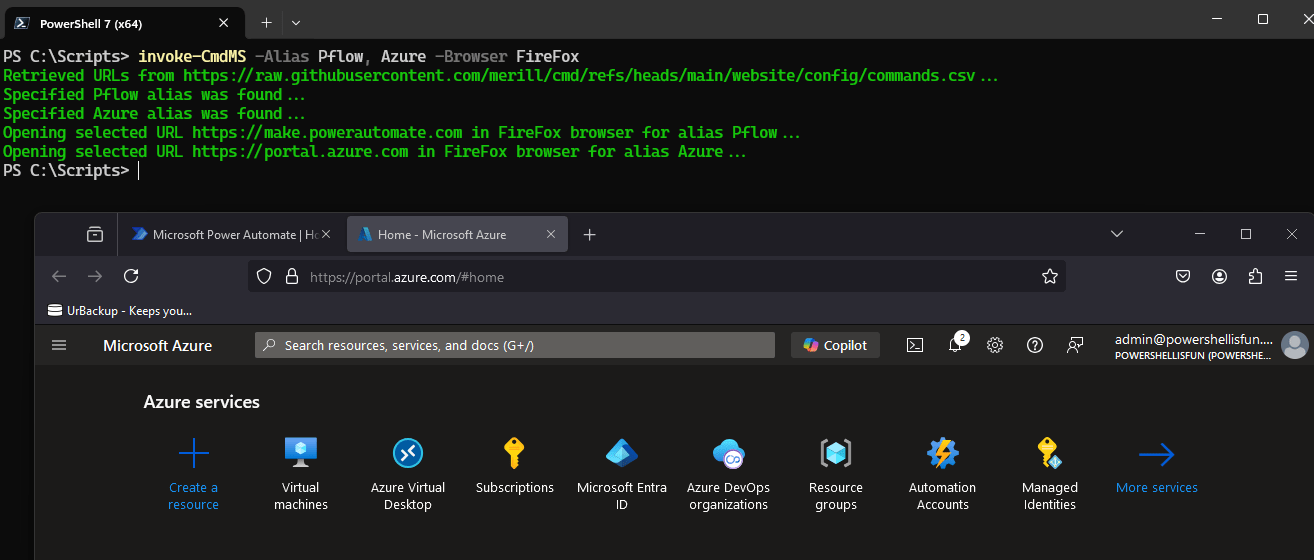This screenshot has height=560, width=1314.
Task: Minimize the Firefox window
Action: (x=1200, y=233)
